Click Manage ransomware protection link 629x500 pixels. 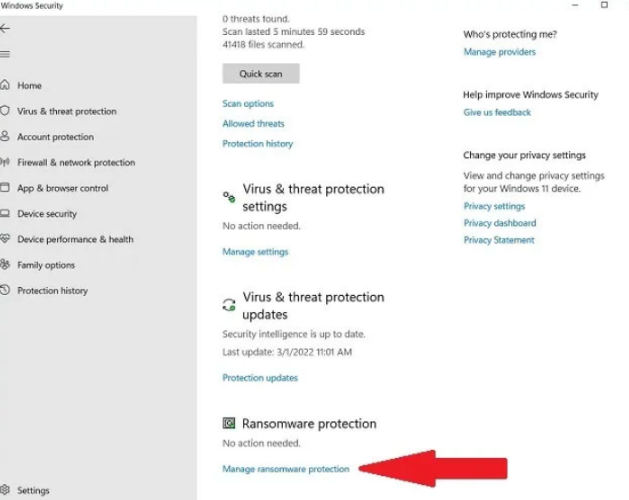[x=286, y=469]
